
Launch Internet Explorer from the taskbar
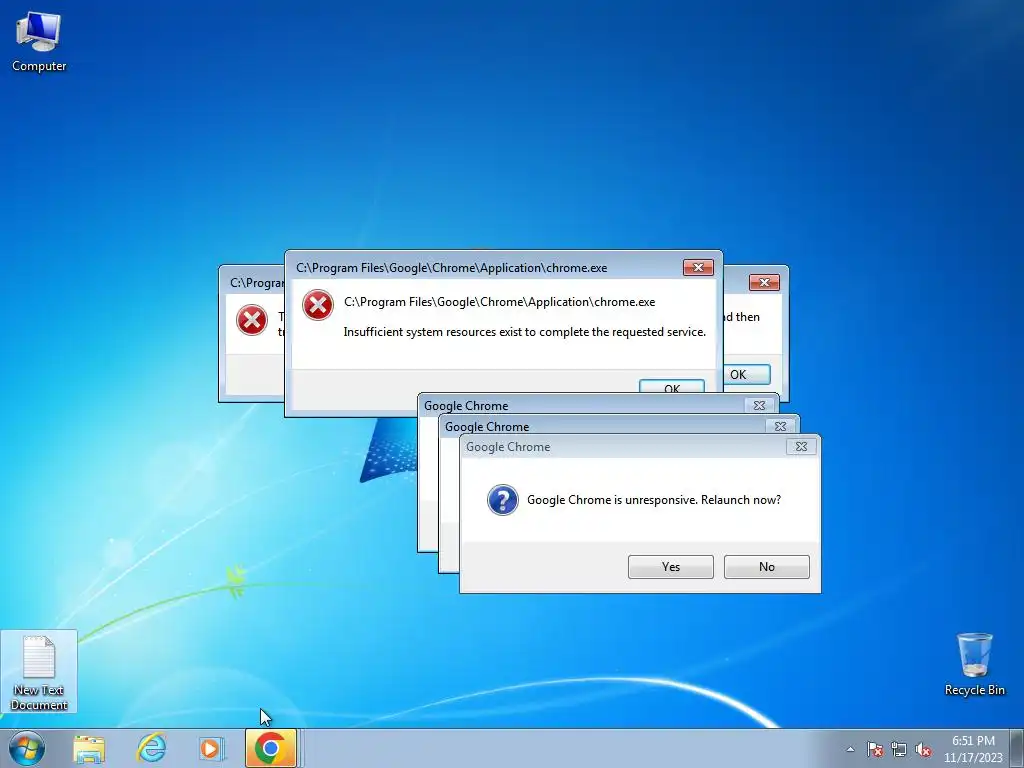click(151, 748)
